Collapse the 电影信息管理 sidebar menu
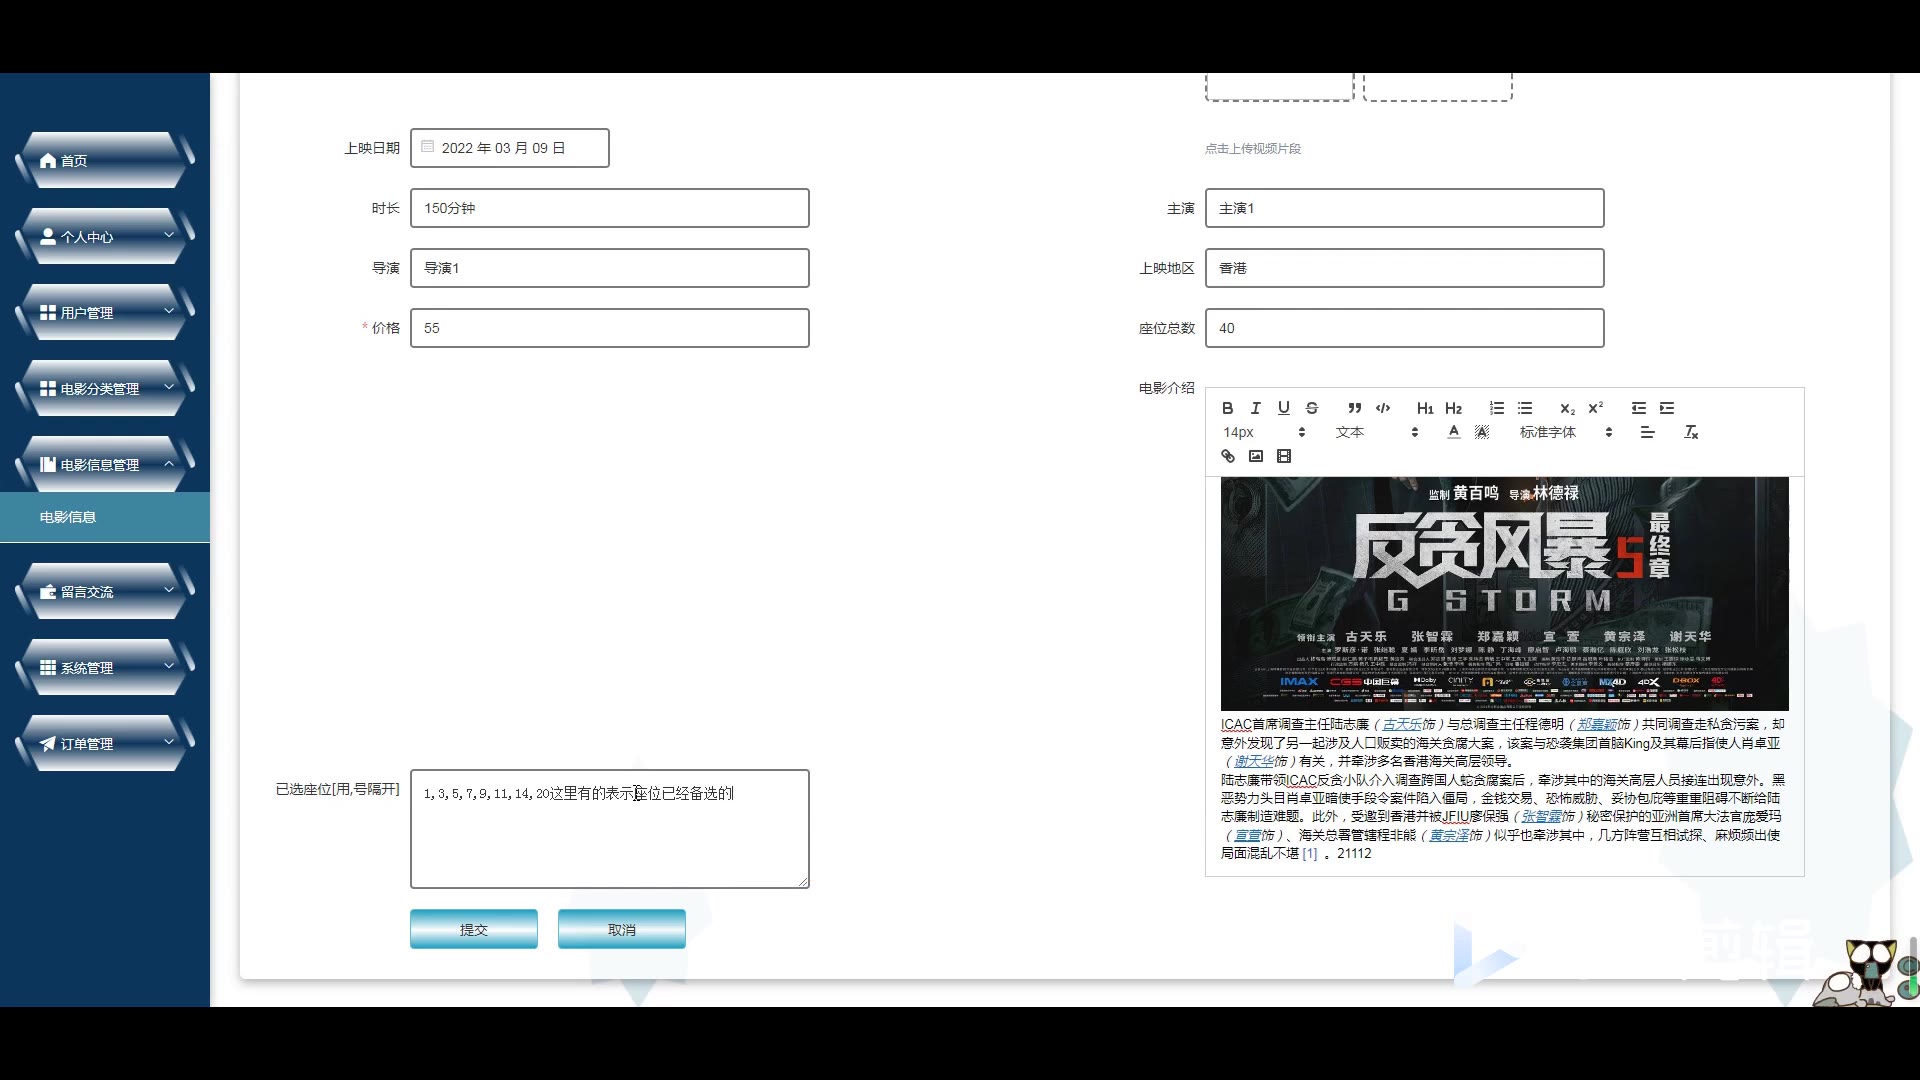1920x1080 pixels. (105, 464)
